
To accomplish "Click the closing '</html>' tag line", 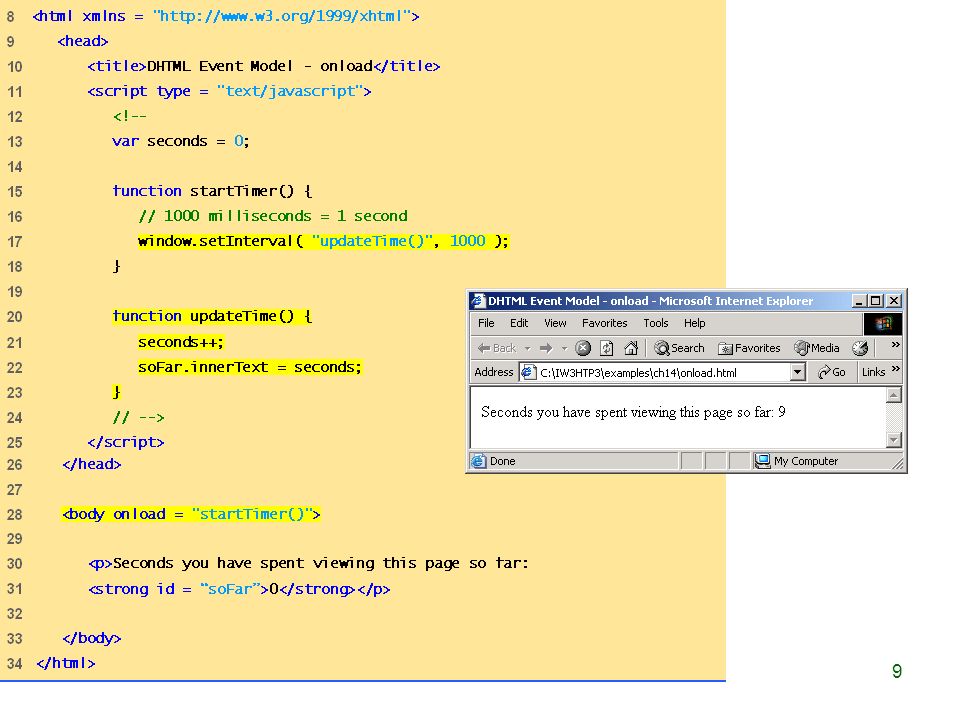I will tap(66, 663).
